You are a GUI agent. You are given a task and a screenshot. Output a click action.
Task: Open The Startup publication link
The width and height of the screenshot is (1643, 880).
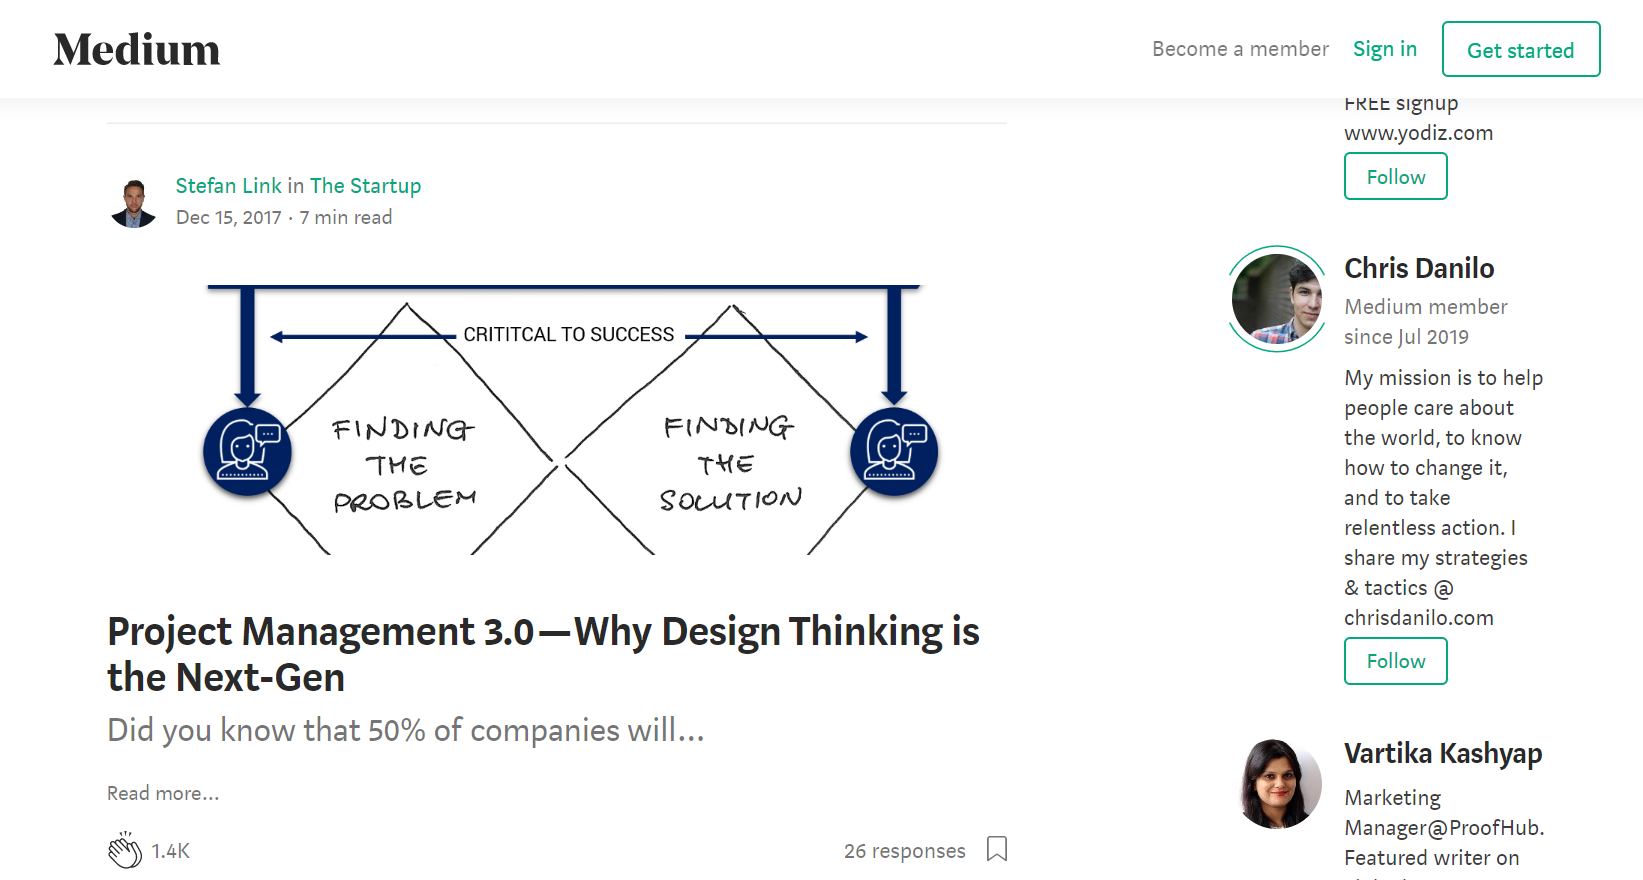[x=365, y=186]
